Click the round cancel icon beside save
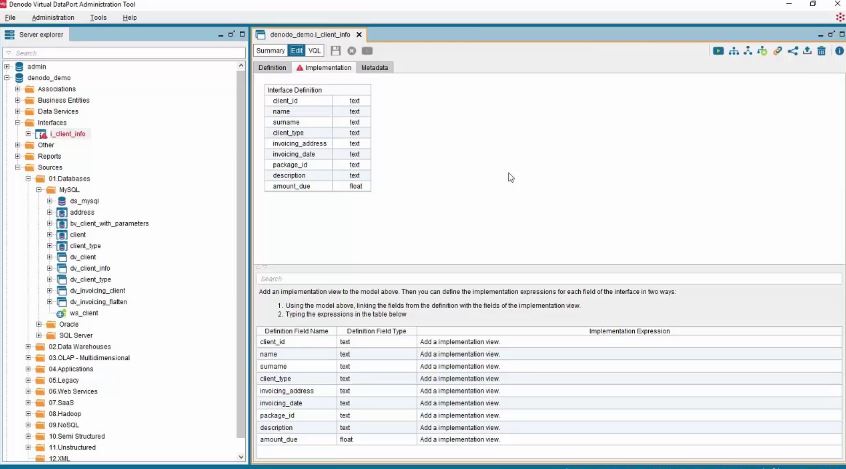The height and width of the screenshot is (469, 846). tap(352, 51)
